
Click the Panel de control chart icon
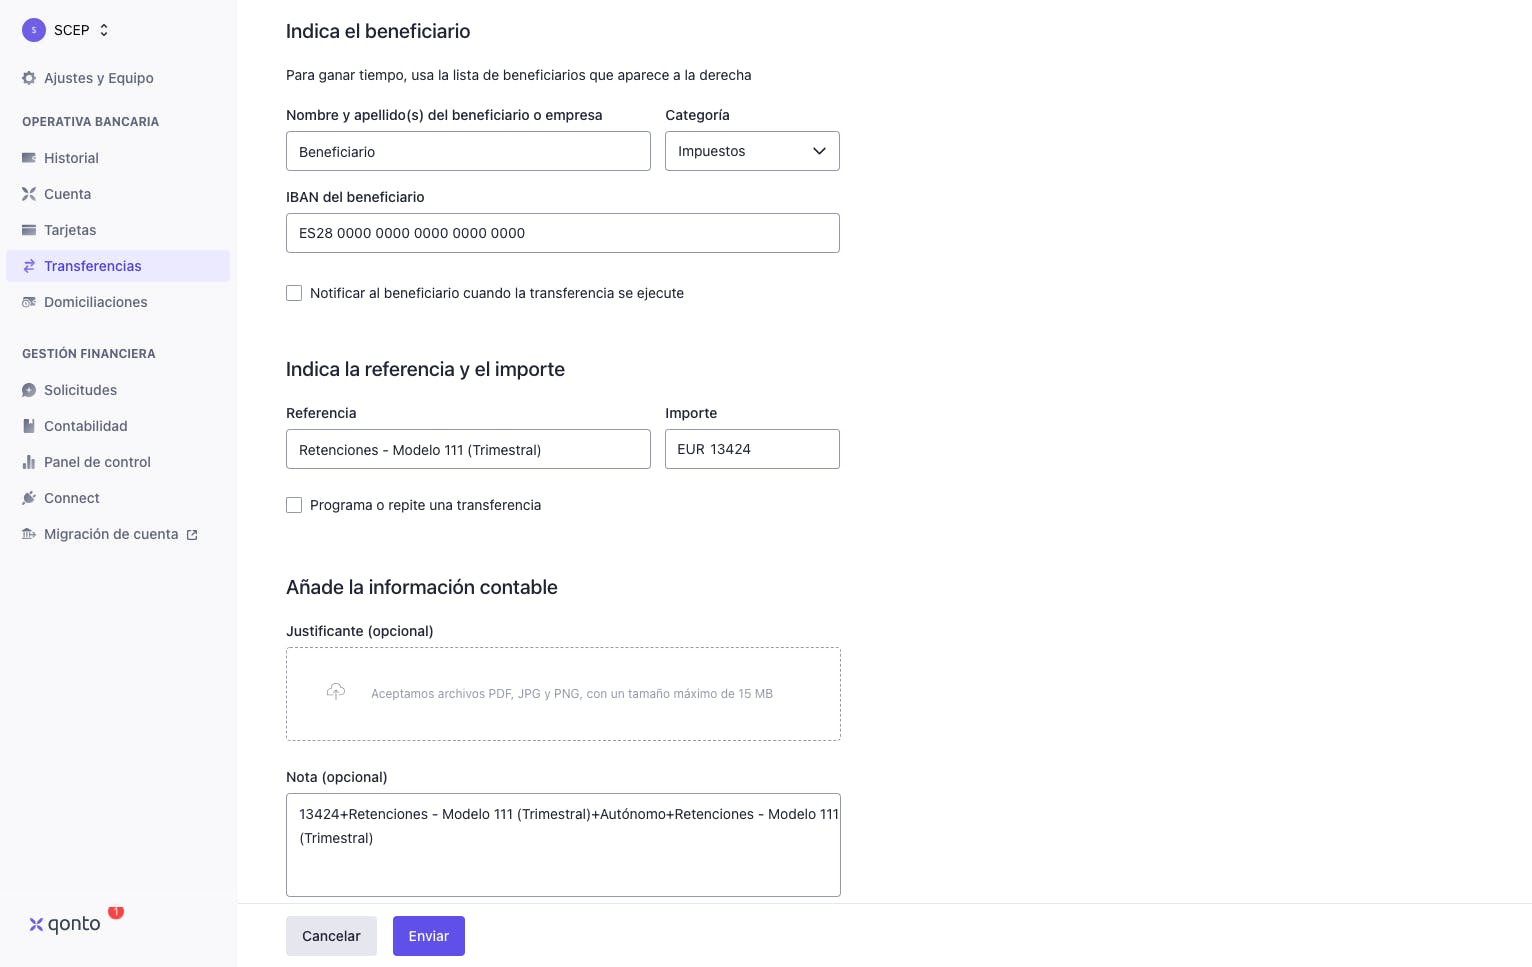[29, 462]
